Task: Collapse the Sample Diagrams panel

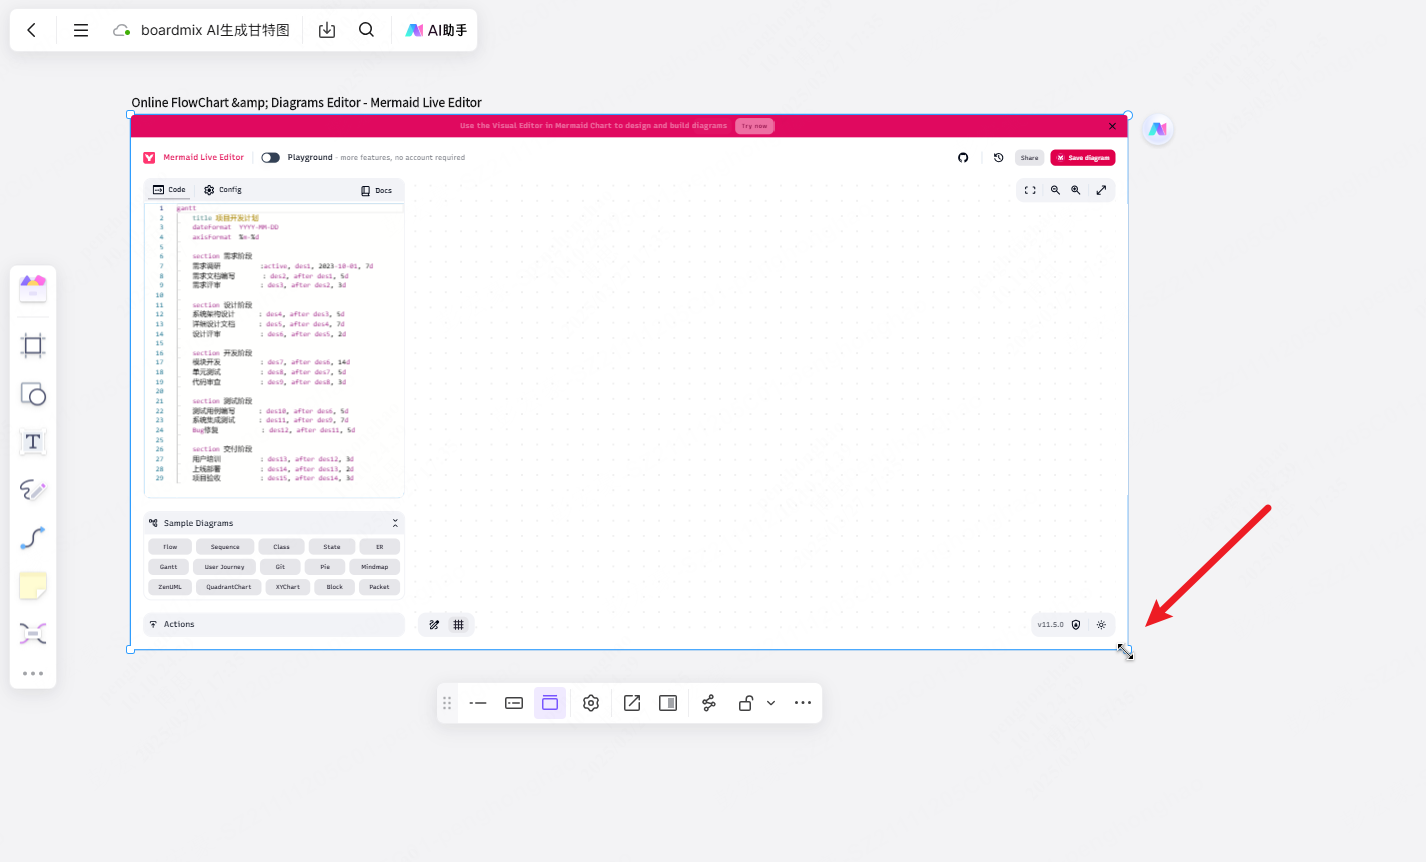Action: pyautogui.click(x=395, y=523)
